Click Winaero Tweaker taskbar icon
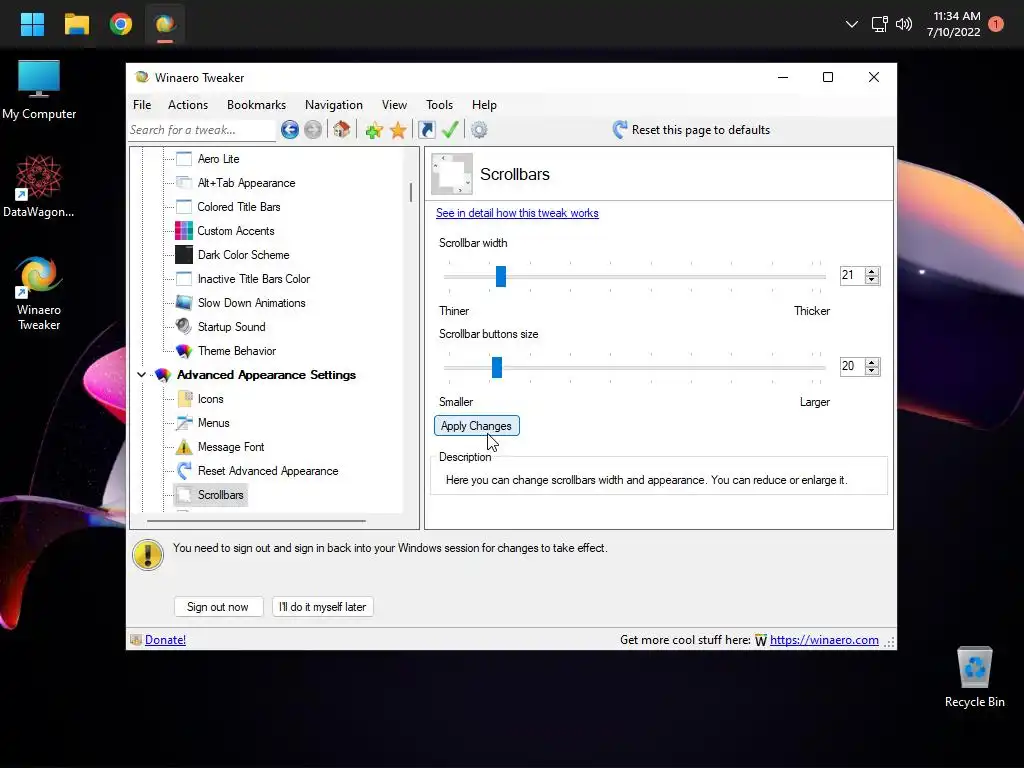The height and width of the screenshot is (768, 1024). coord(165,24)
